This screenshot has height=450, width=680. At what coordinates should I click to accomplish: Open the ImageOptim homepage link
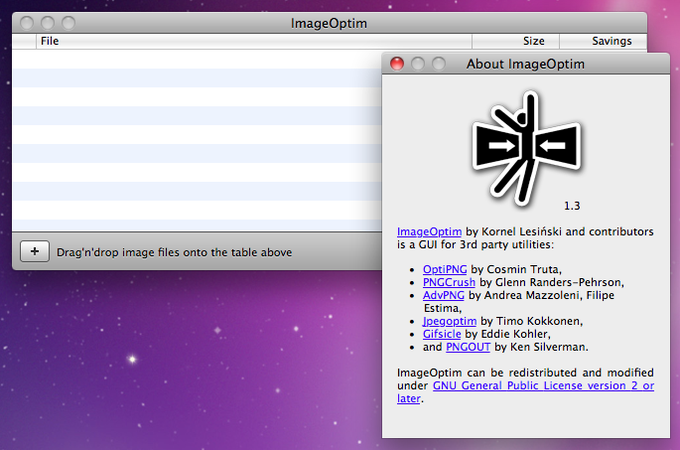coord(429,232)
